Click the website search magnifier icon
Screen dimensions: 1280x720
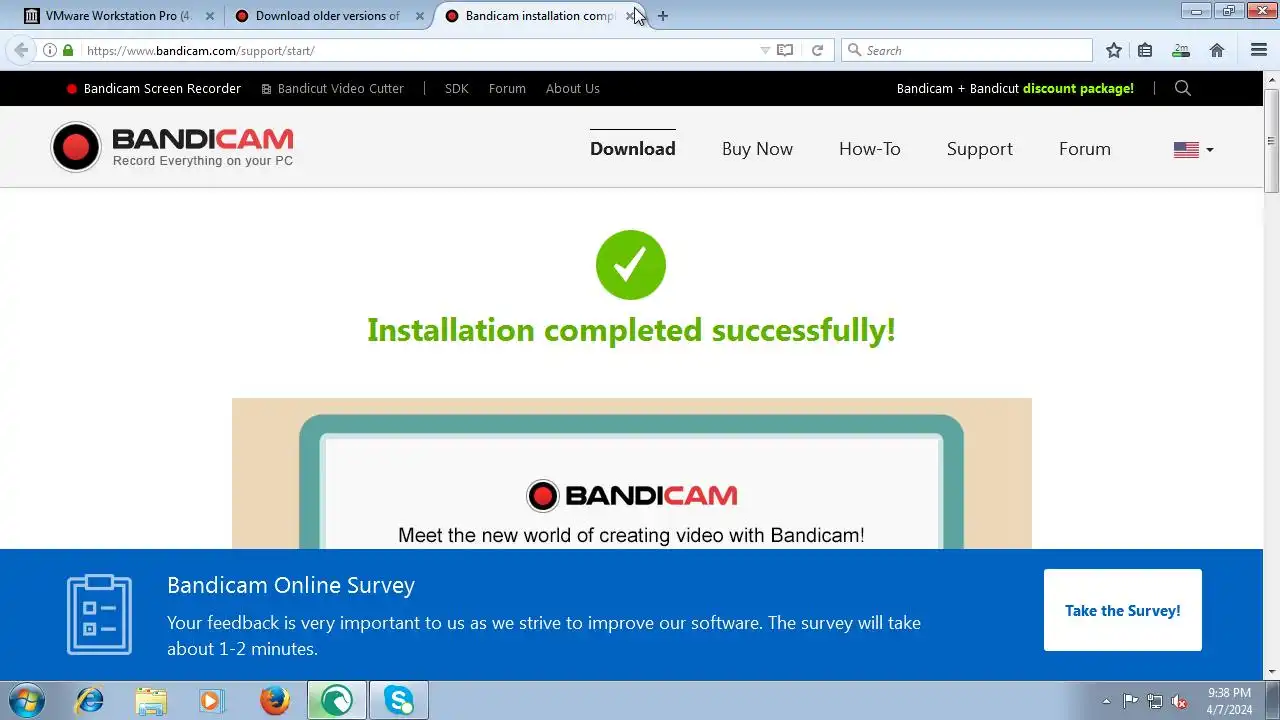click(1183, 88)
